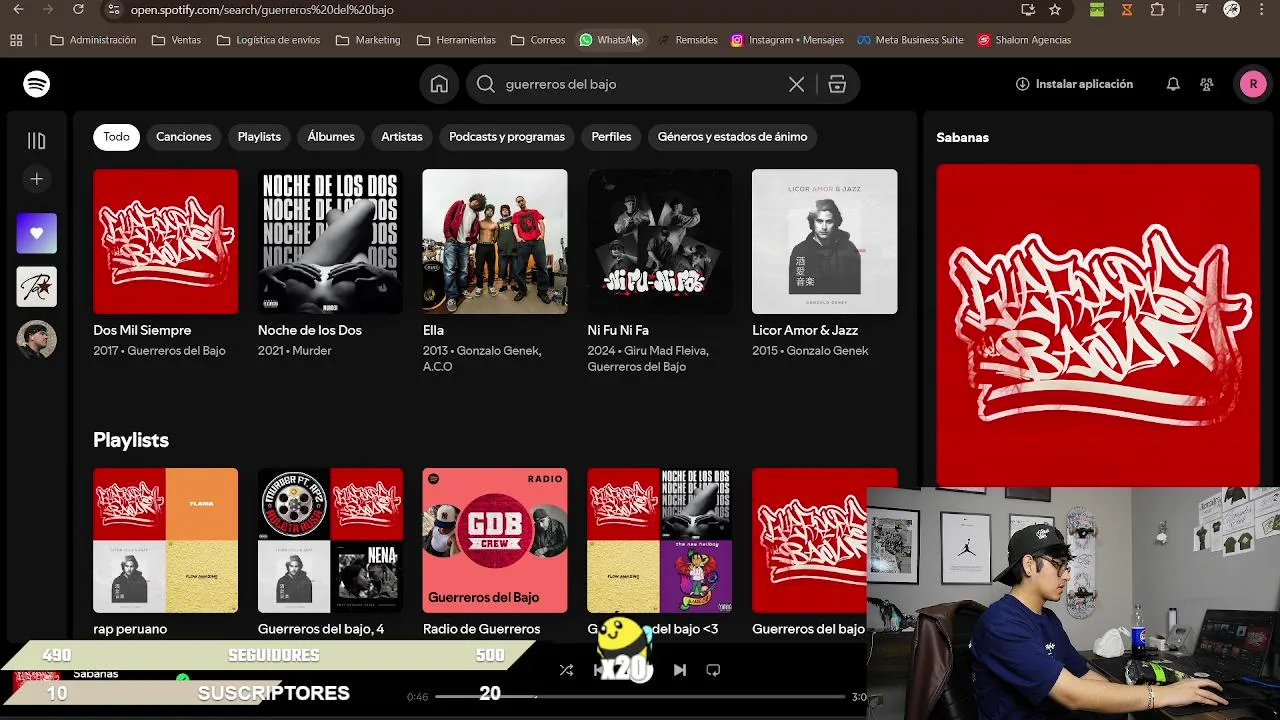Image resolution: width=1280 pixels, height=720 pixels.
Task: Toggle repeat mode
Action: [x=713, y=670]
